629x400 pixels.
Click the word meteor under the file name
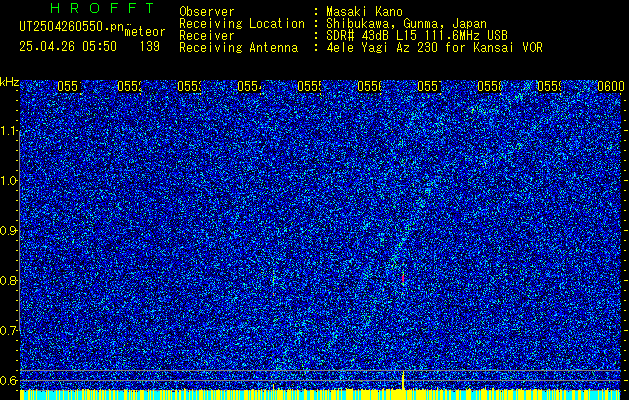[145, 32]
